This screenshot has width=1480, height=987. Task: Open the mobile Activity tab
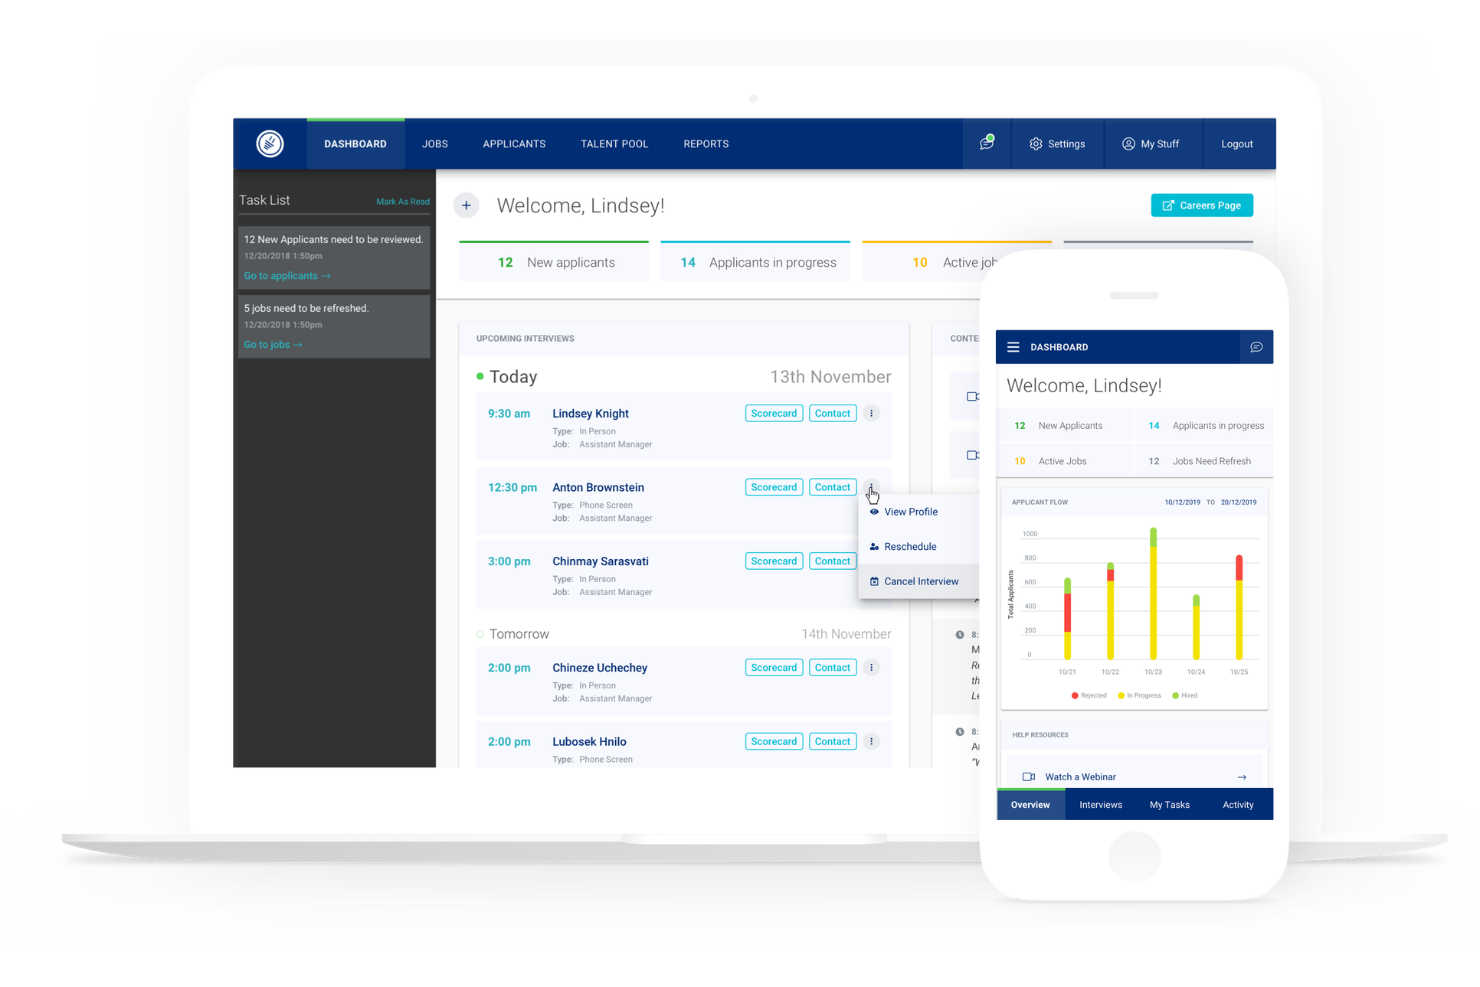[1238, 804]
